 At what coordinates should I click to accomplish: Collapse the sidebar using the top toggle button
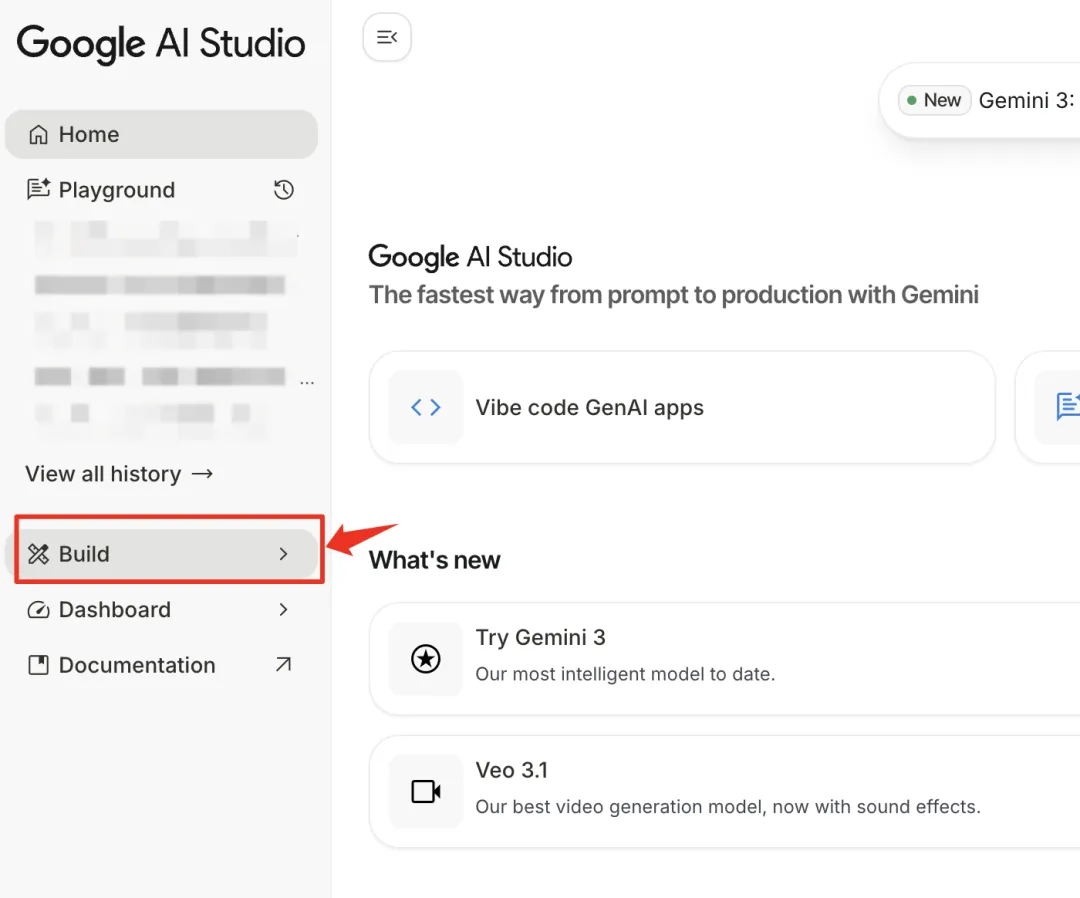point(387,38)
